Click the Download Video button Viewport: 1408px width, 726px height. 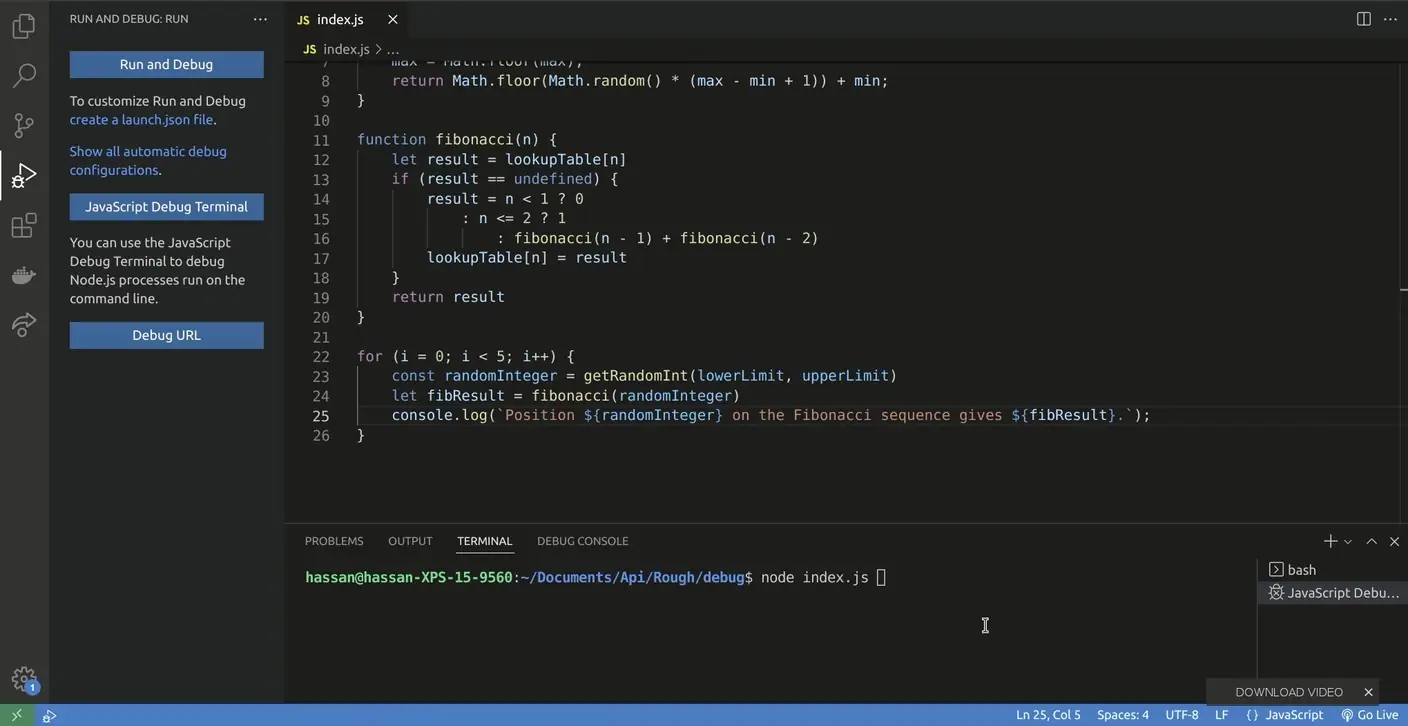[x=1288, y=692]
